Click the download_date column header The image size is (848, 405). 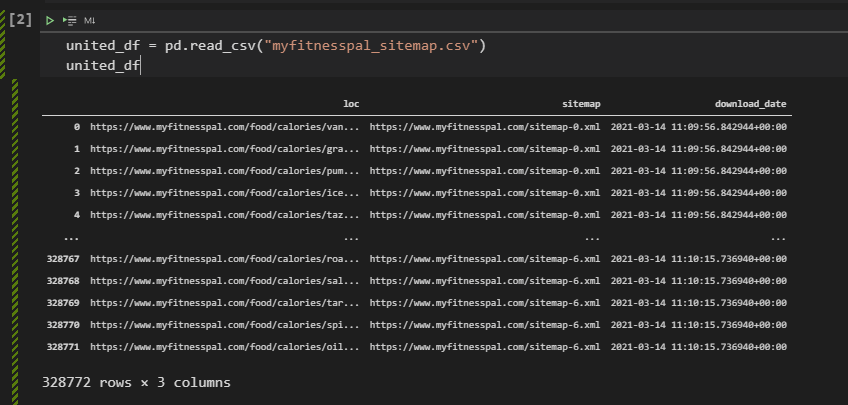coord(751,104)
